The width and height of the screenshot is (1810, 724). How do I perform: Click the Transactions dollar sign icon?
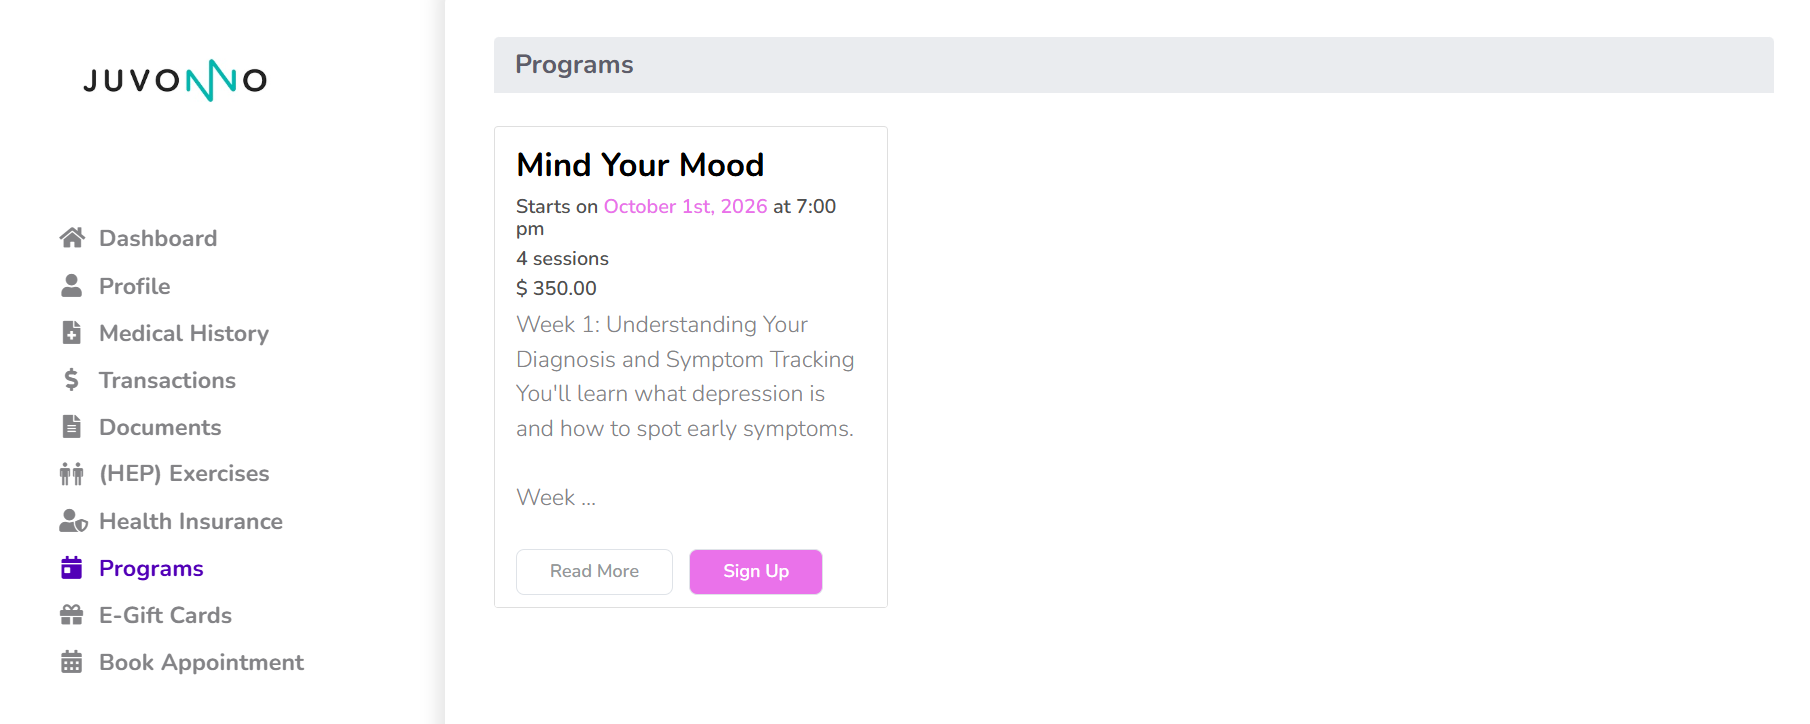pos(71,380)
